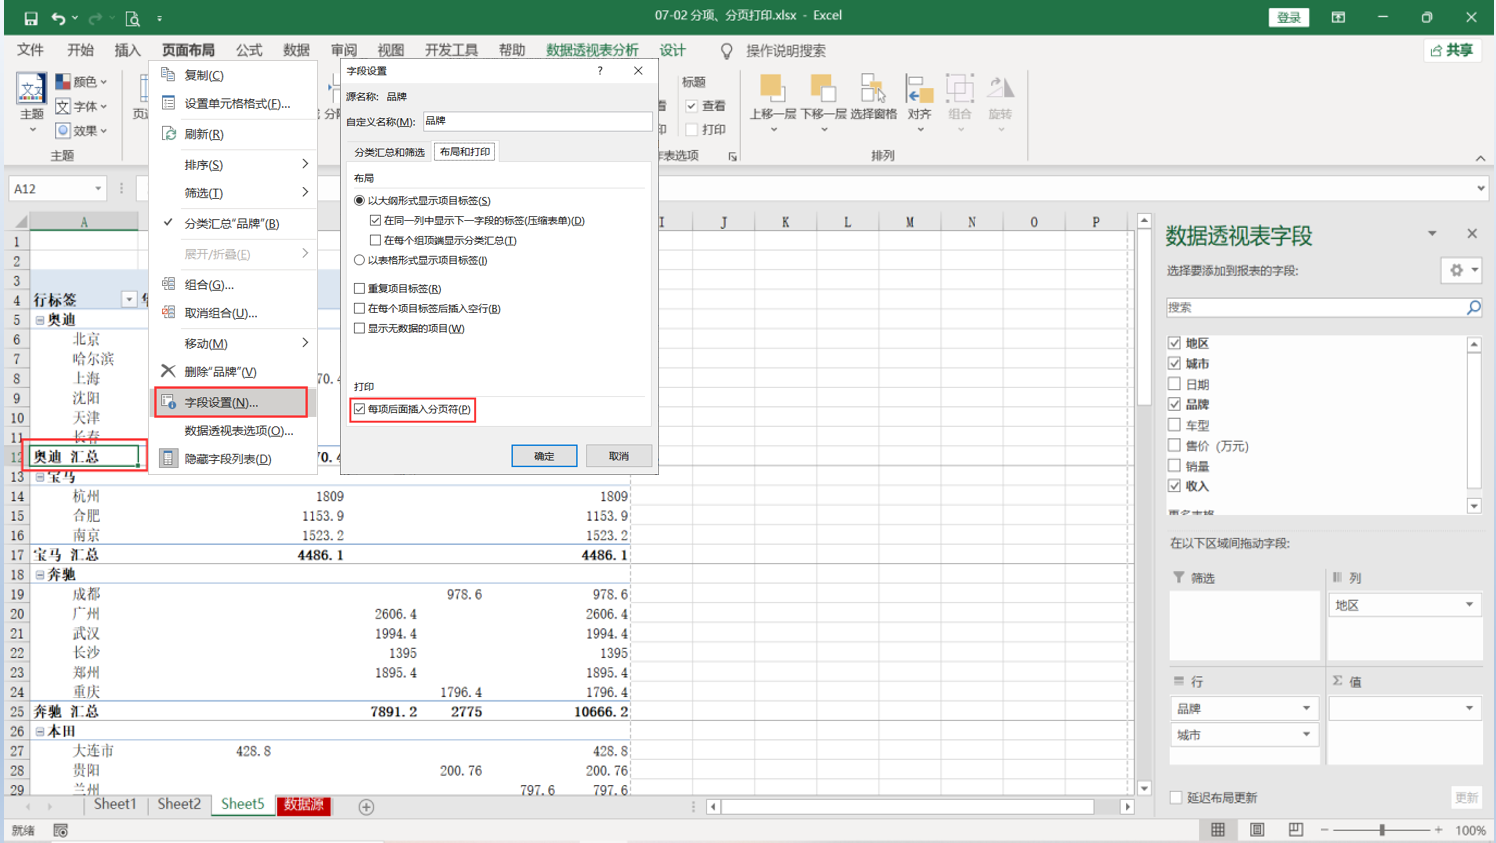Click the Print Preview quick access icon

point(132,18)
